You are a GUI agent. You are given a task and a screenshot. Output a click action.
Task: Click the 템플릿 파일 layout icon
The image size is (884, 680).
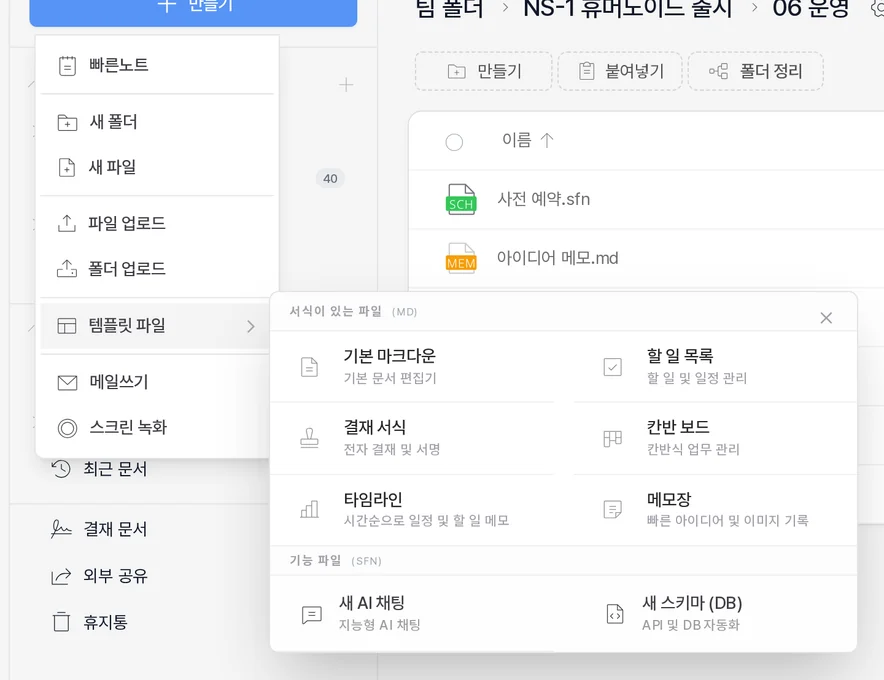pyautogui.click(x=67, y=326)
